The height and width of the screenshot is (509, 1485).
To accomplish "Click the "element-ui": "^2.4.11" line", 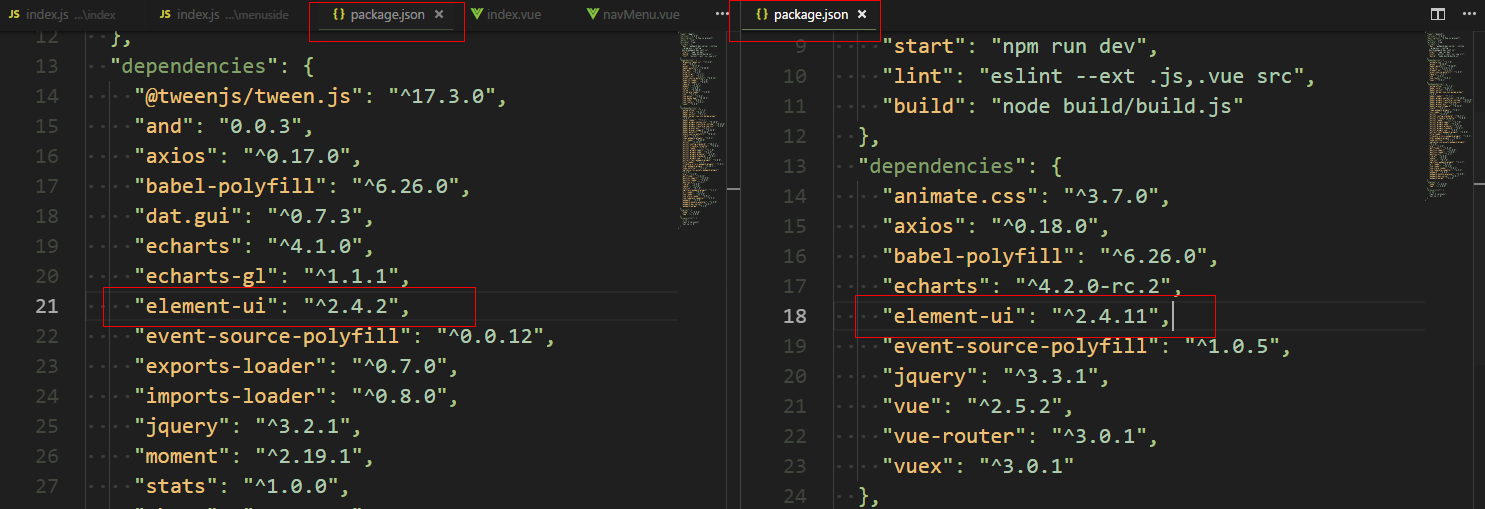I will [x=1026, y=316].
